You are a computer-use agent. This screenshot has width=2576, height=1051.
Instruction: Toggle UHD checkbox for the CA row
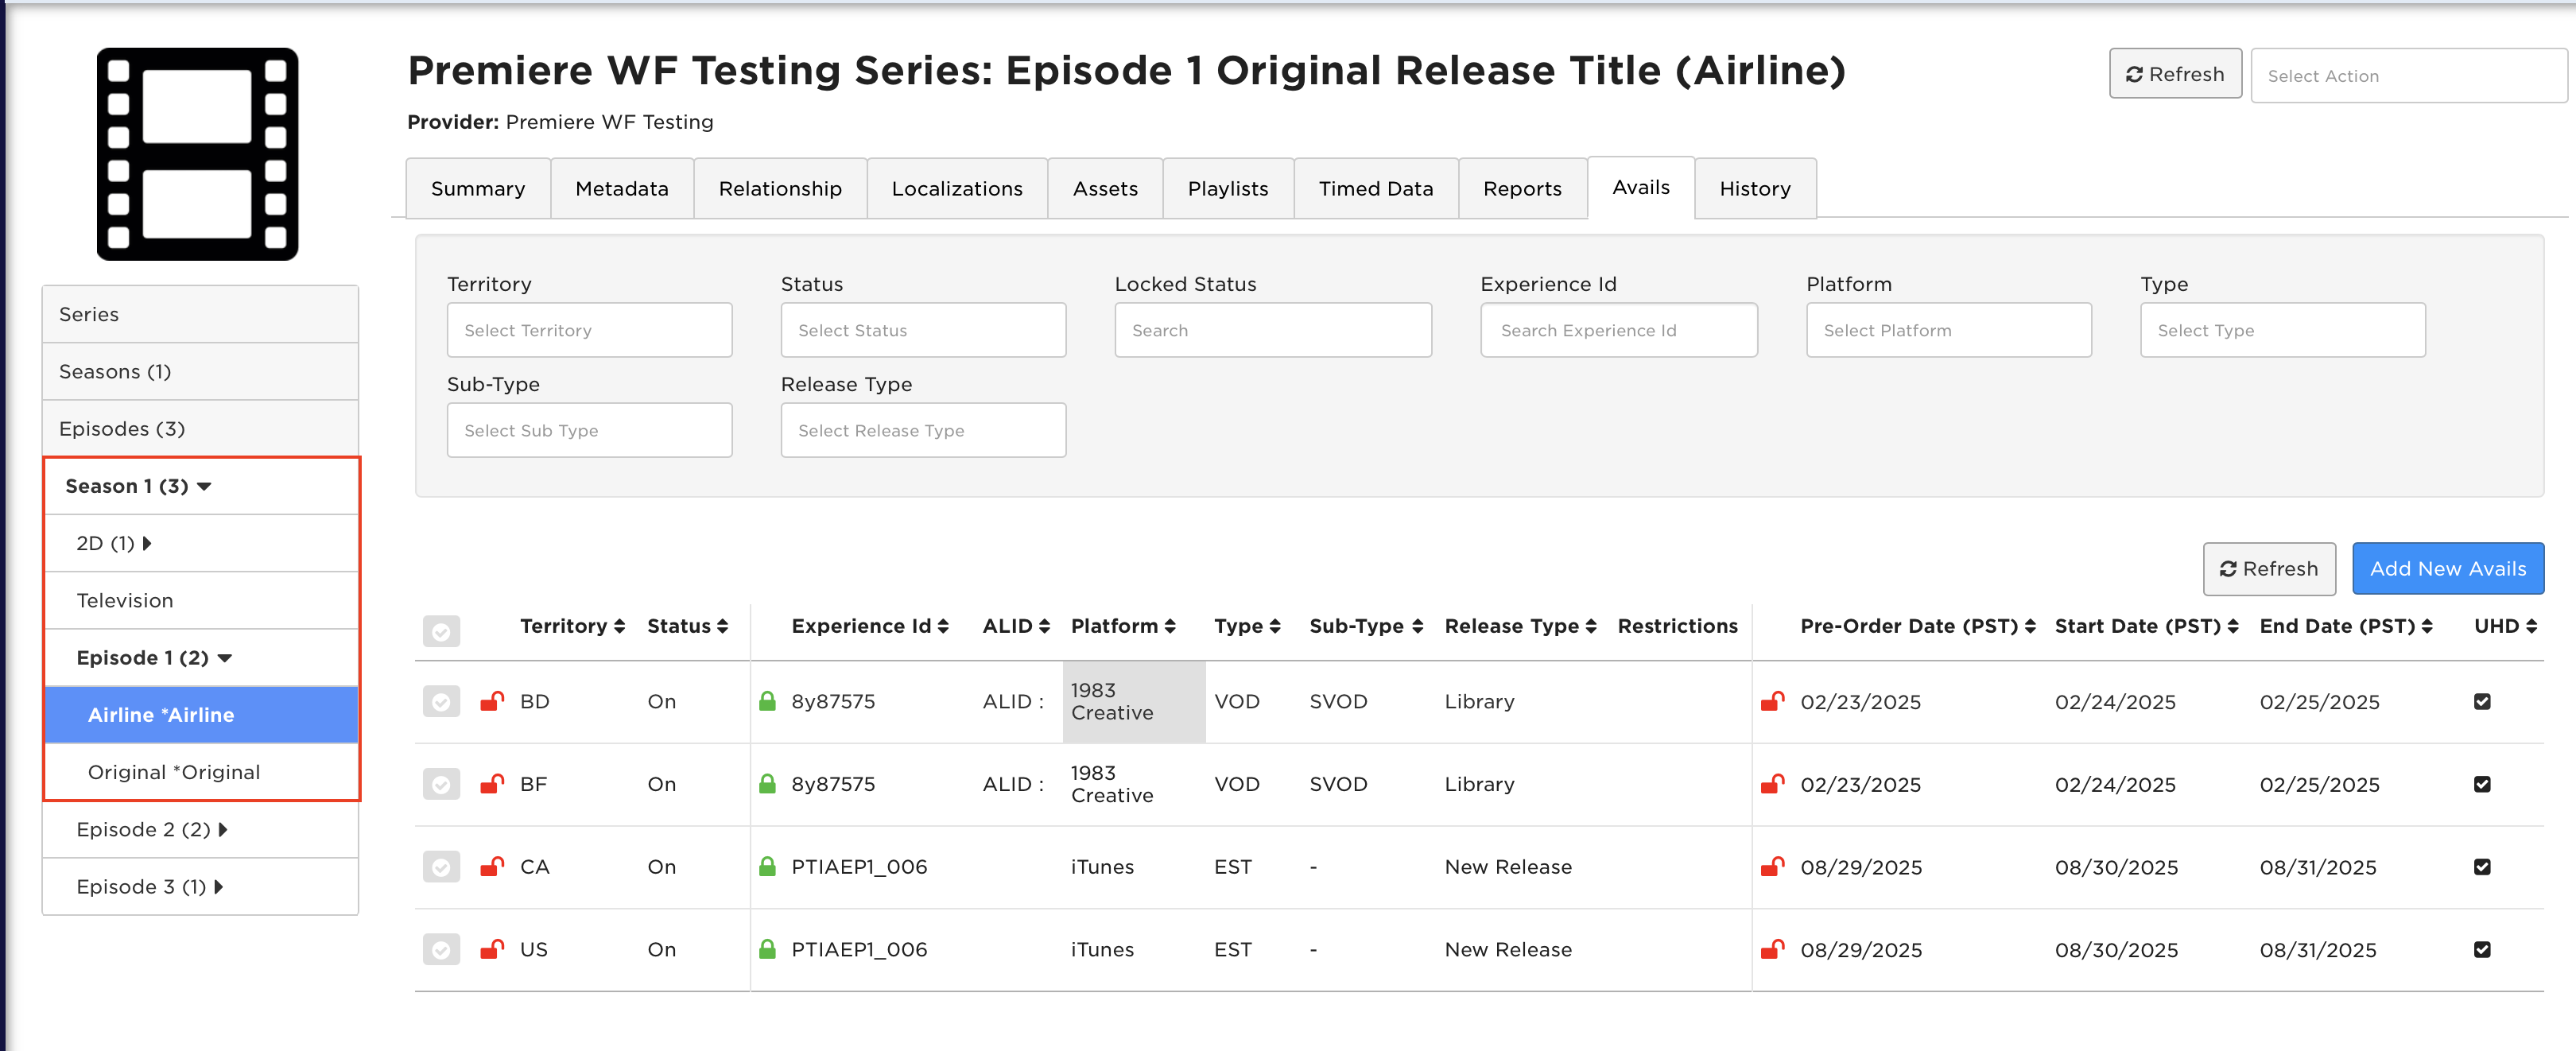coord(2481,866)
